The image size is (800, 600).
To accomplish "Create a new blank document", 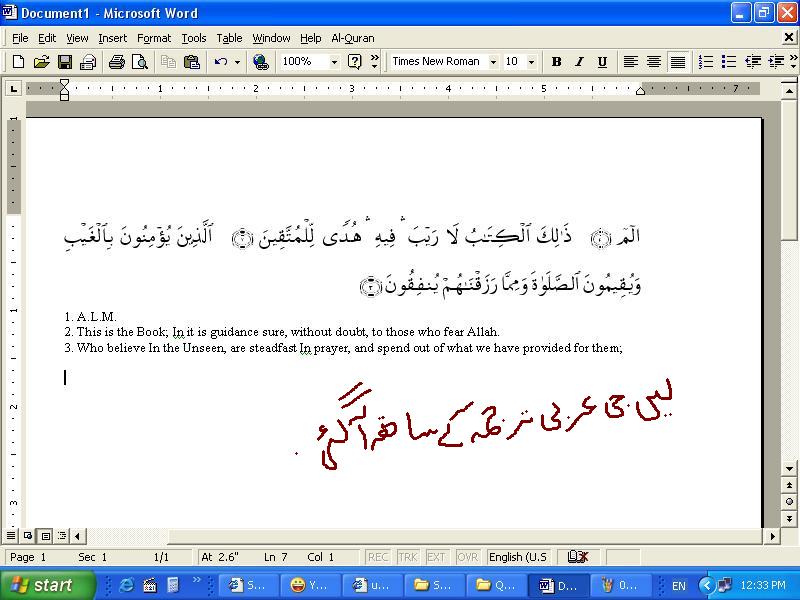I will point(18,62).
